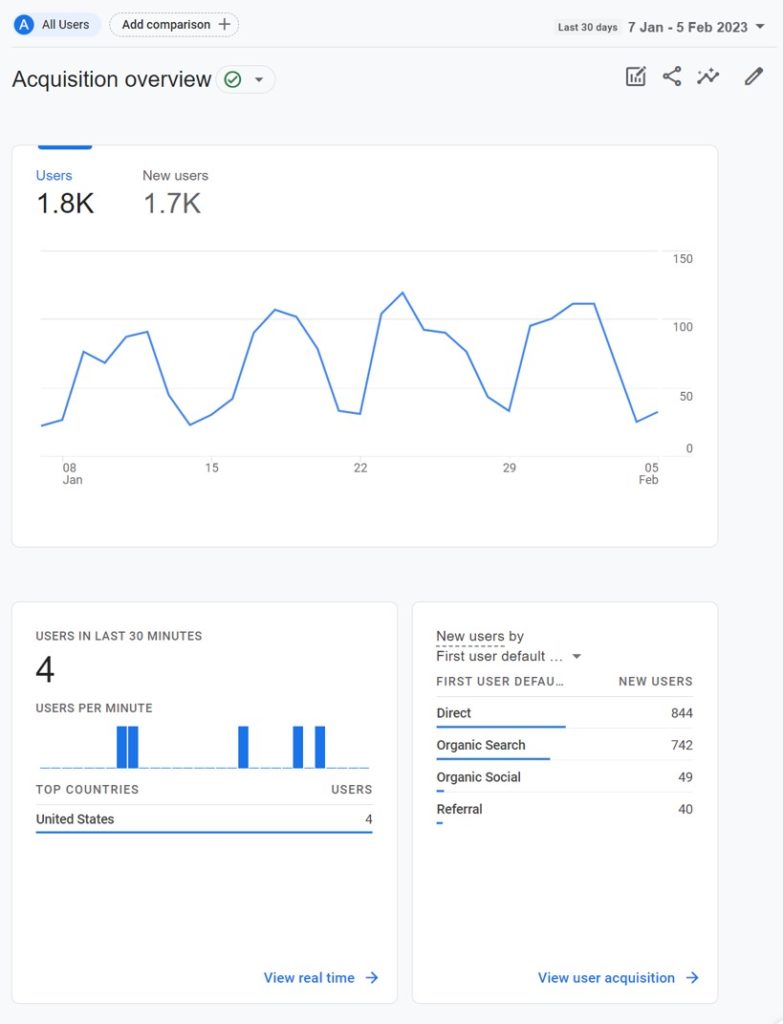Click the All Users comparison chip
783x1024 pixels.
coord(55,24)
